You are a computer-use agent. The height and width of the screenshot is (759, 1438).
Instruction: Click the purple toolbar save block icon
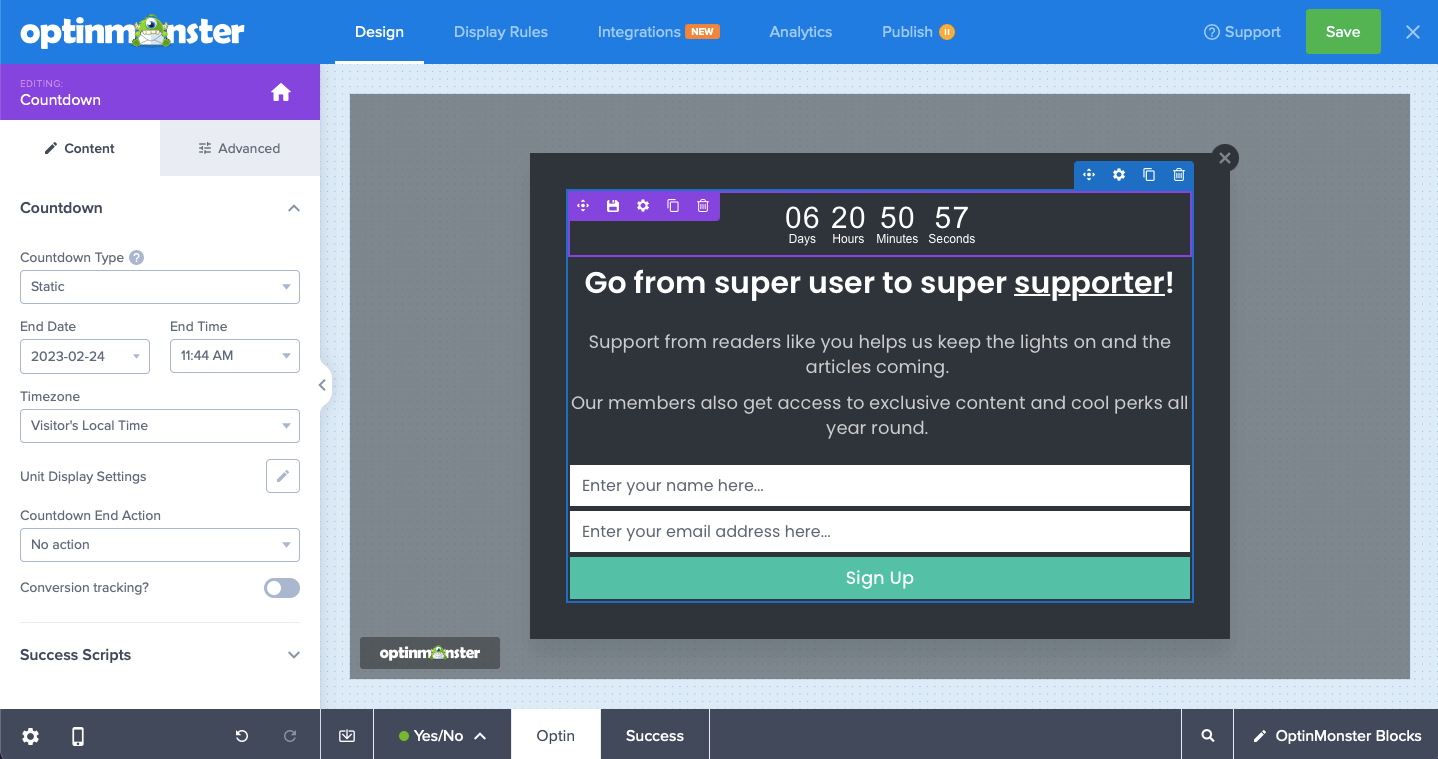[x=613, y=206]
